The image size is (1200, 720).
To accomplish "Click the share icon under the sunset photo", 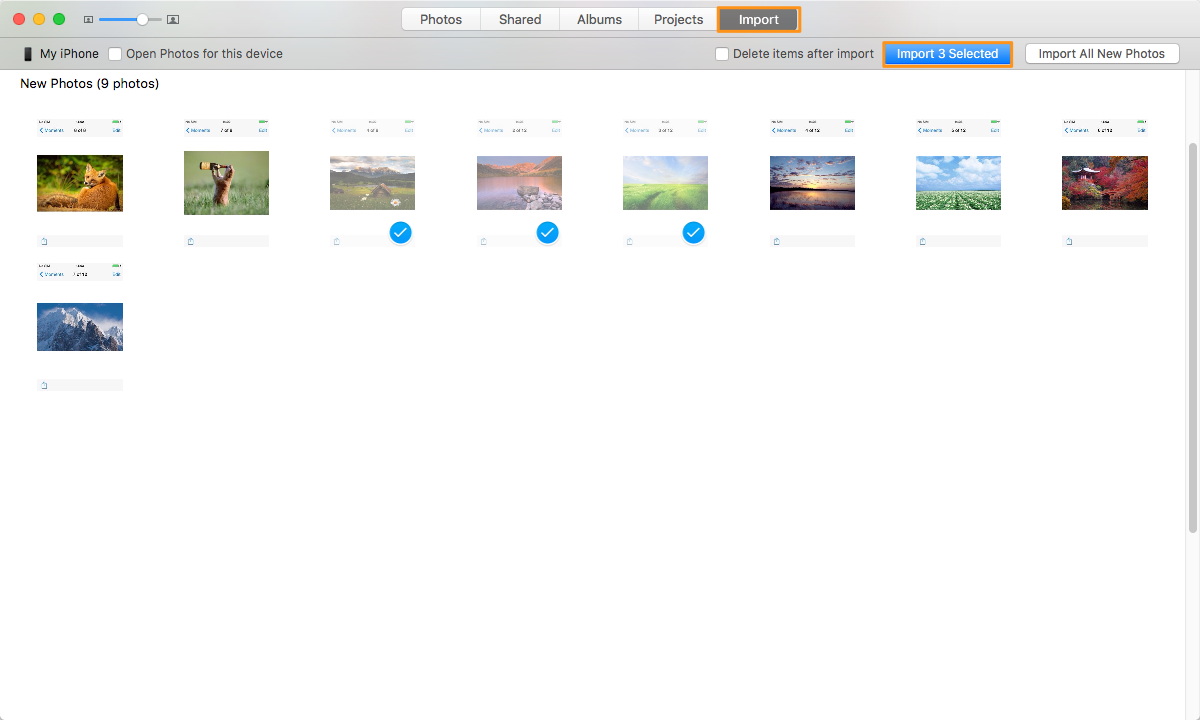I will 776,240.
